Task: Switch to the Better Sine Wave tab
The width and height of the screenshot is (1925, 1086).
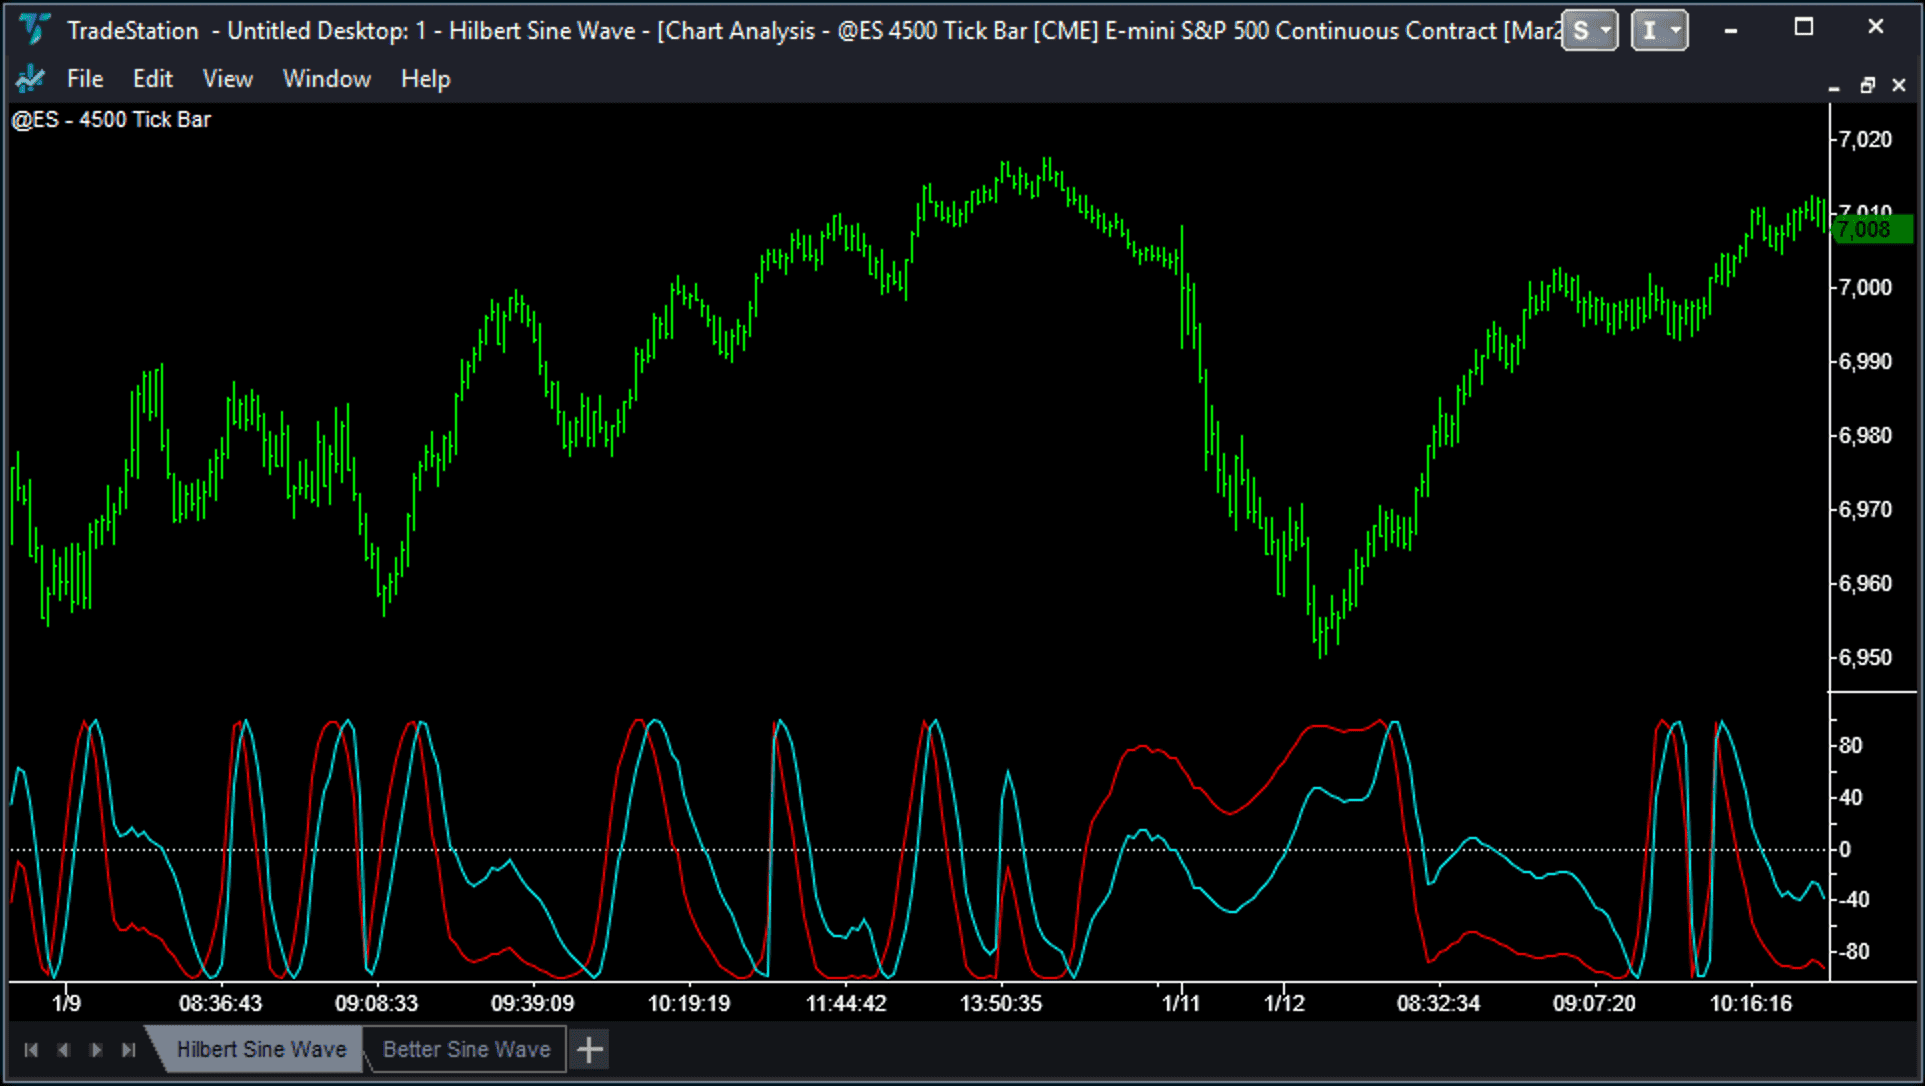Action: coord(466,1049)
